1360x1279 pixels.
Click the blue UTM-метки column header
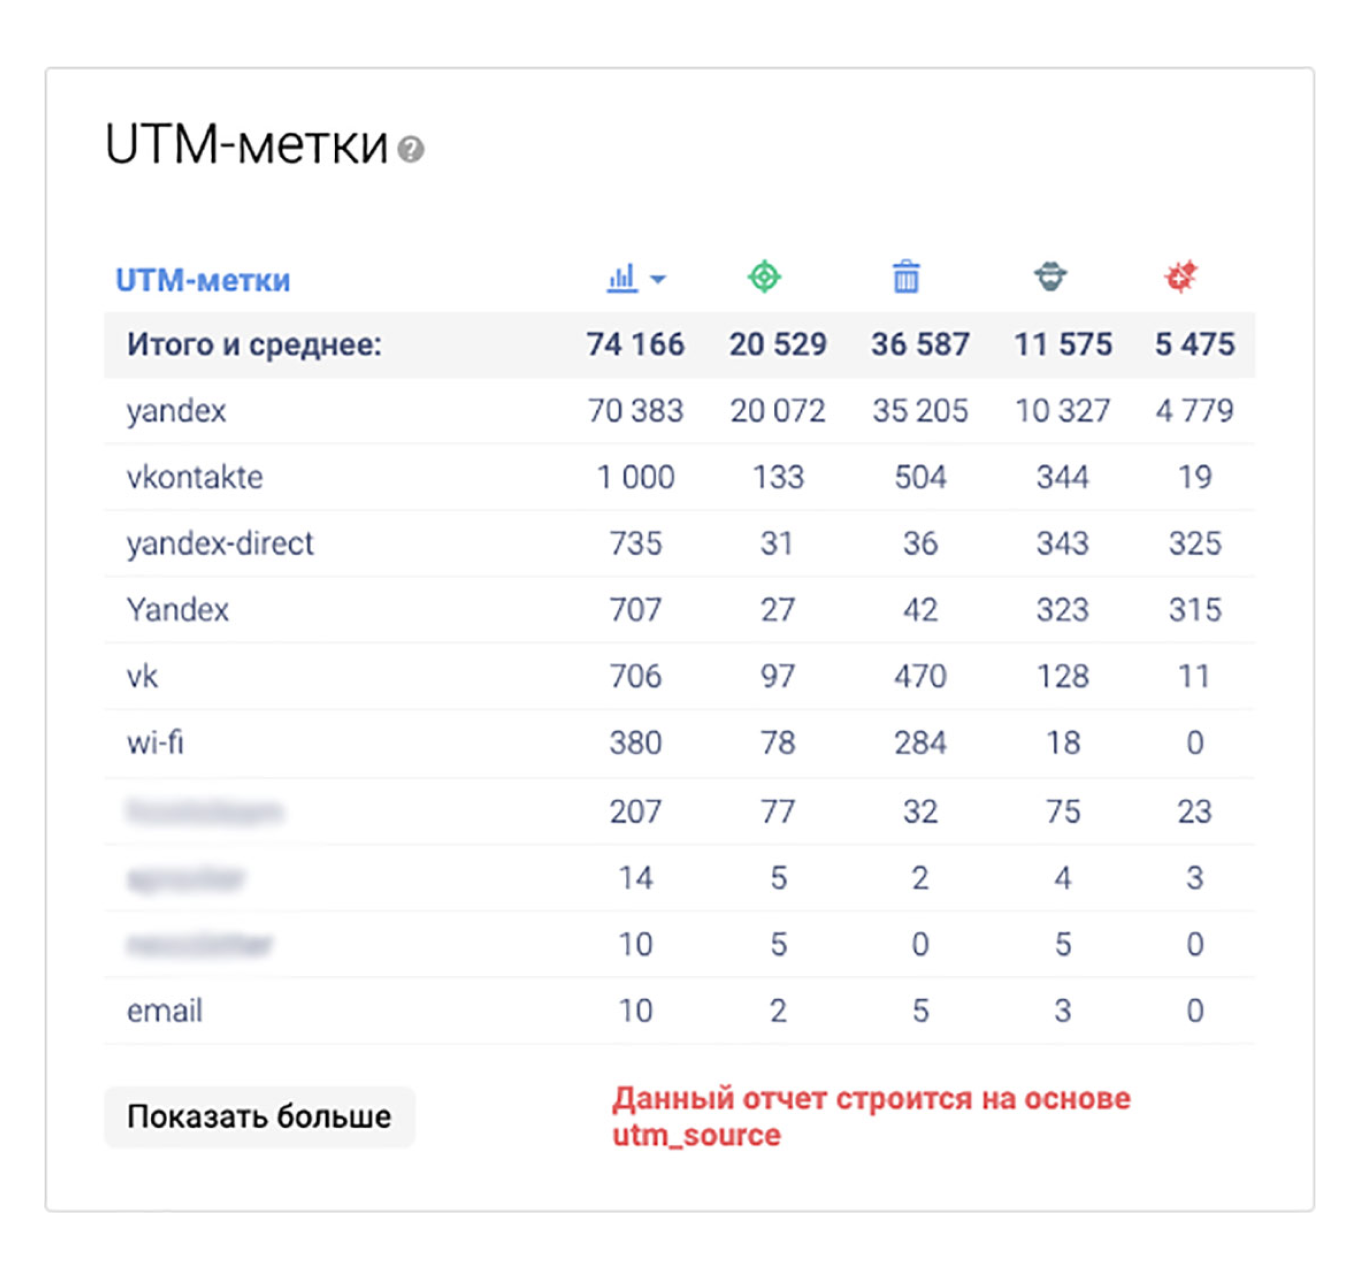[x=203, y=279]
